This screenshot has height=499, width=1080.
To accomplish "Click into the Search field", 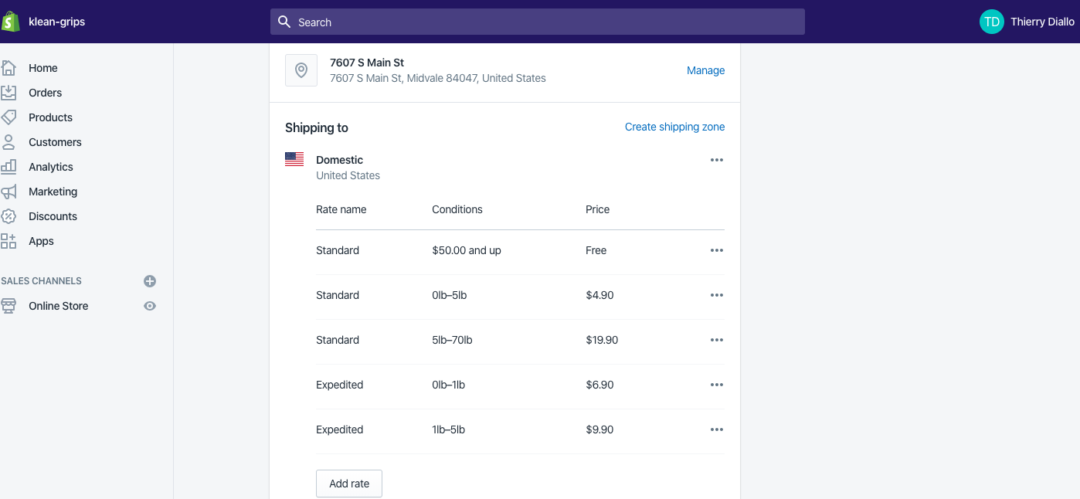I will (x=537, y=22).
